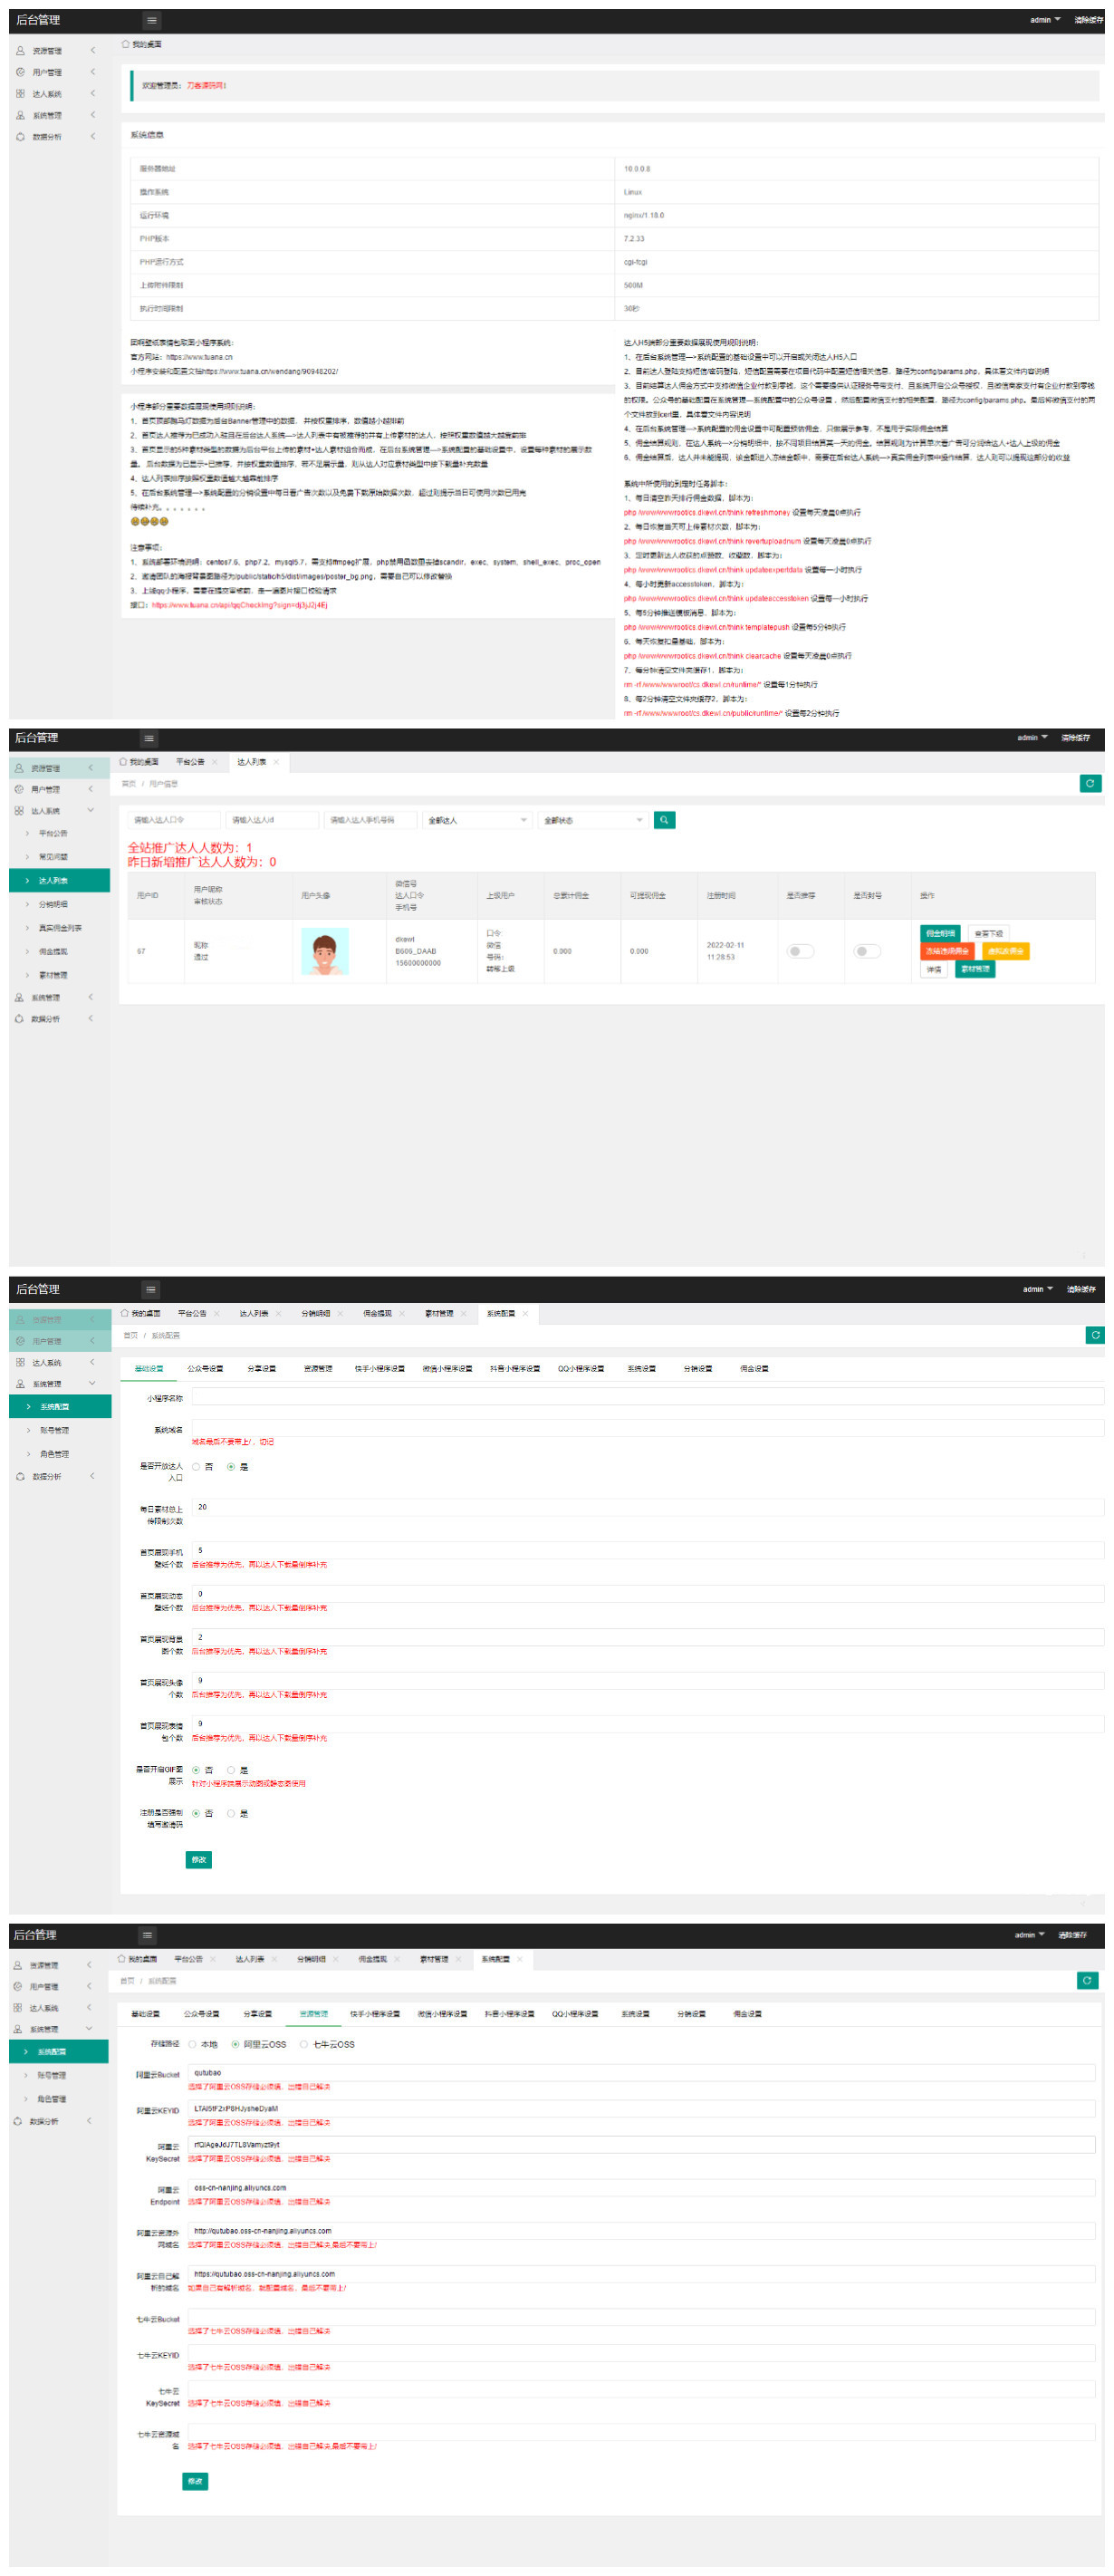Click the 系统管理 sidebar icon in the top dashboard

tap(20, 115)
